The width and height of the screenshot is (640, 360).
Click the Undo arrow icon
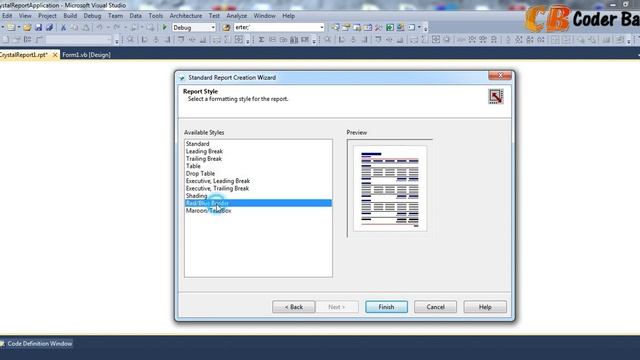pyautogui.click(x=99, y=27)
